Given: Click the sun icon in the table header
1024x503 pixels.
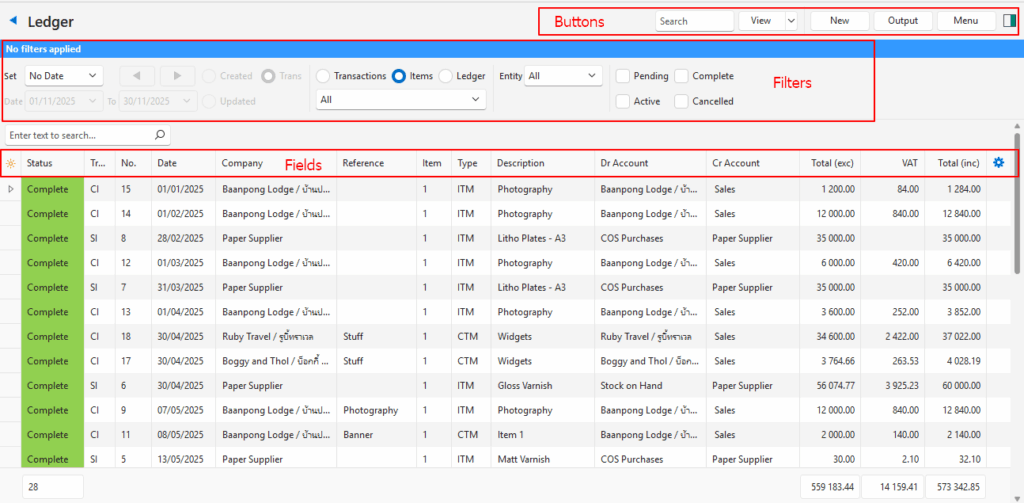Looking at the screenshot, I should click(x=11, y=164).
